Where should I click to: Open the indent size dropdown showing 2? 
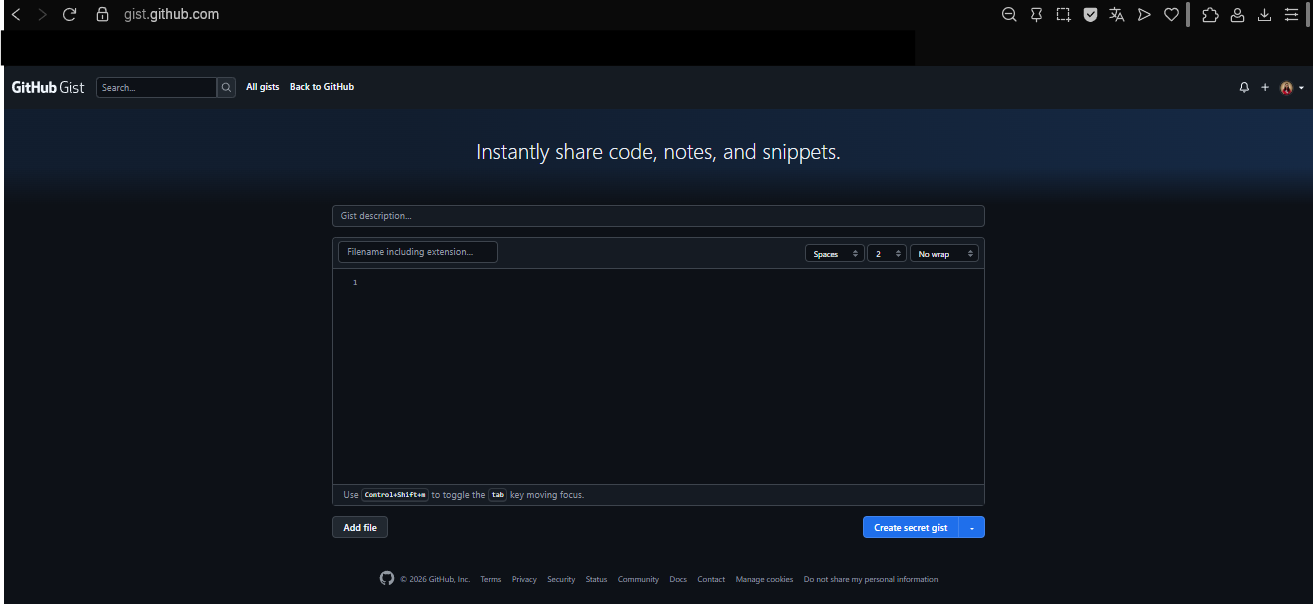point(886,254)
